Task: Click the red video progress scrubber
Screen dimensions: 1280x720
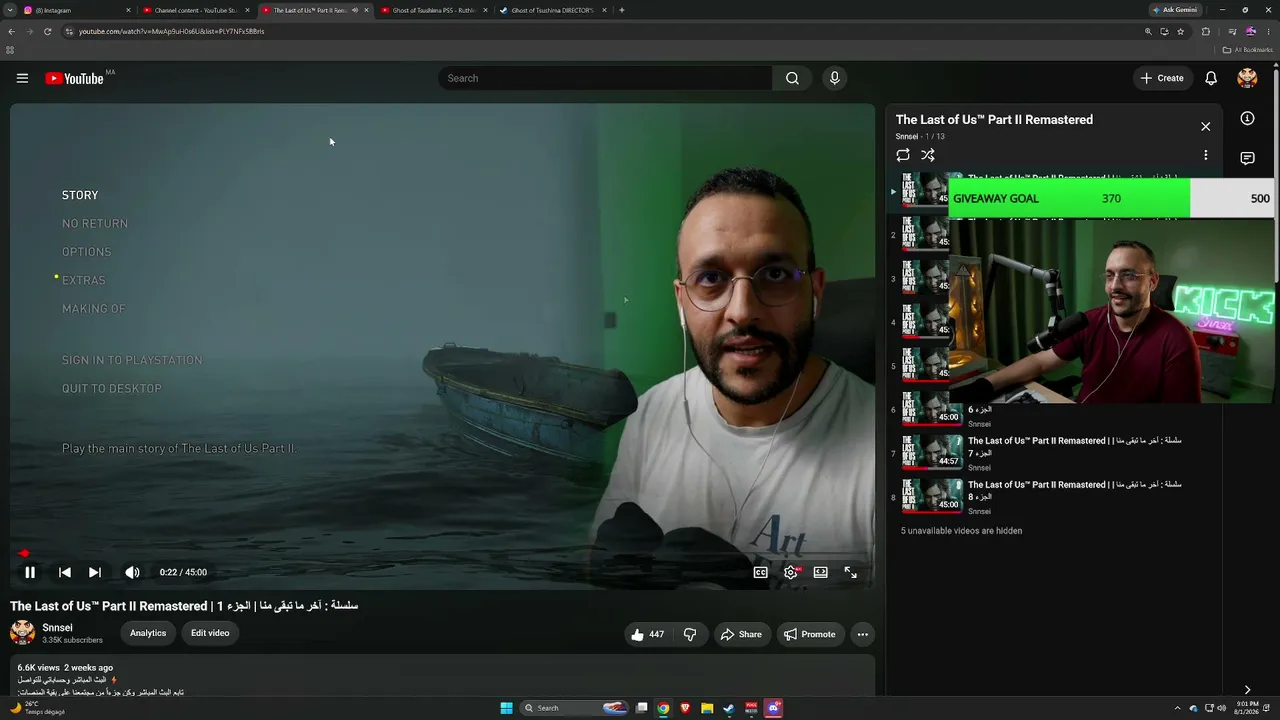Action: (x=24, y=553)
